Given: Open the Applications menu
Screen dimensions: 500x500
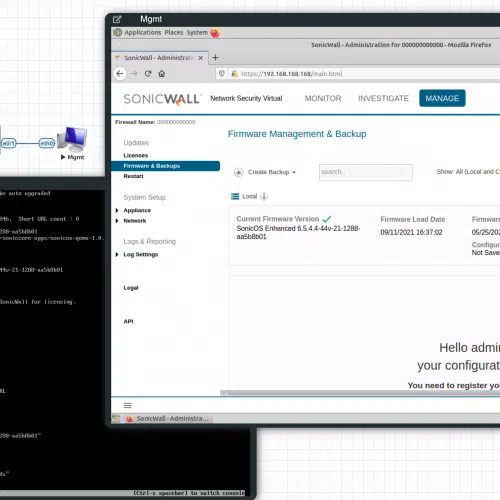Looking at the screenshot, I should [142, 32].
